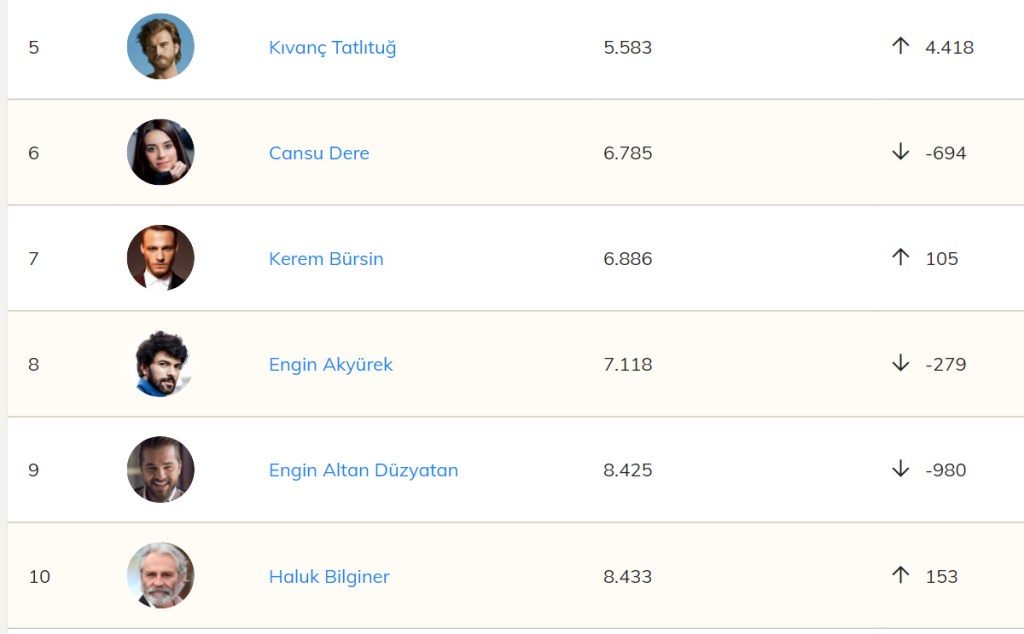Viewport: 1024px width, 634px height.
Task: Open Engin Altan Düzyatan's profile
Action: (x=363, y=471)
